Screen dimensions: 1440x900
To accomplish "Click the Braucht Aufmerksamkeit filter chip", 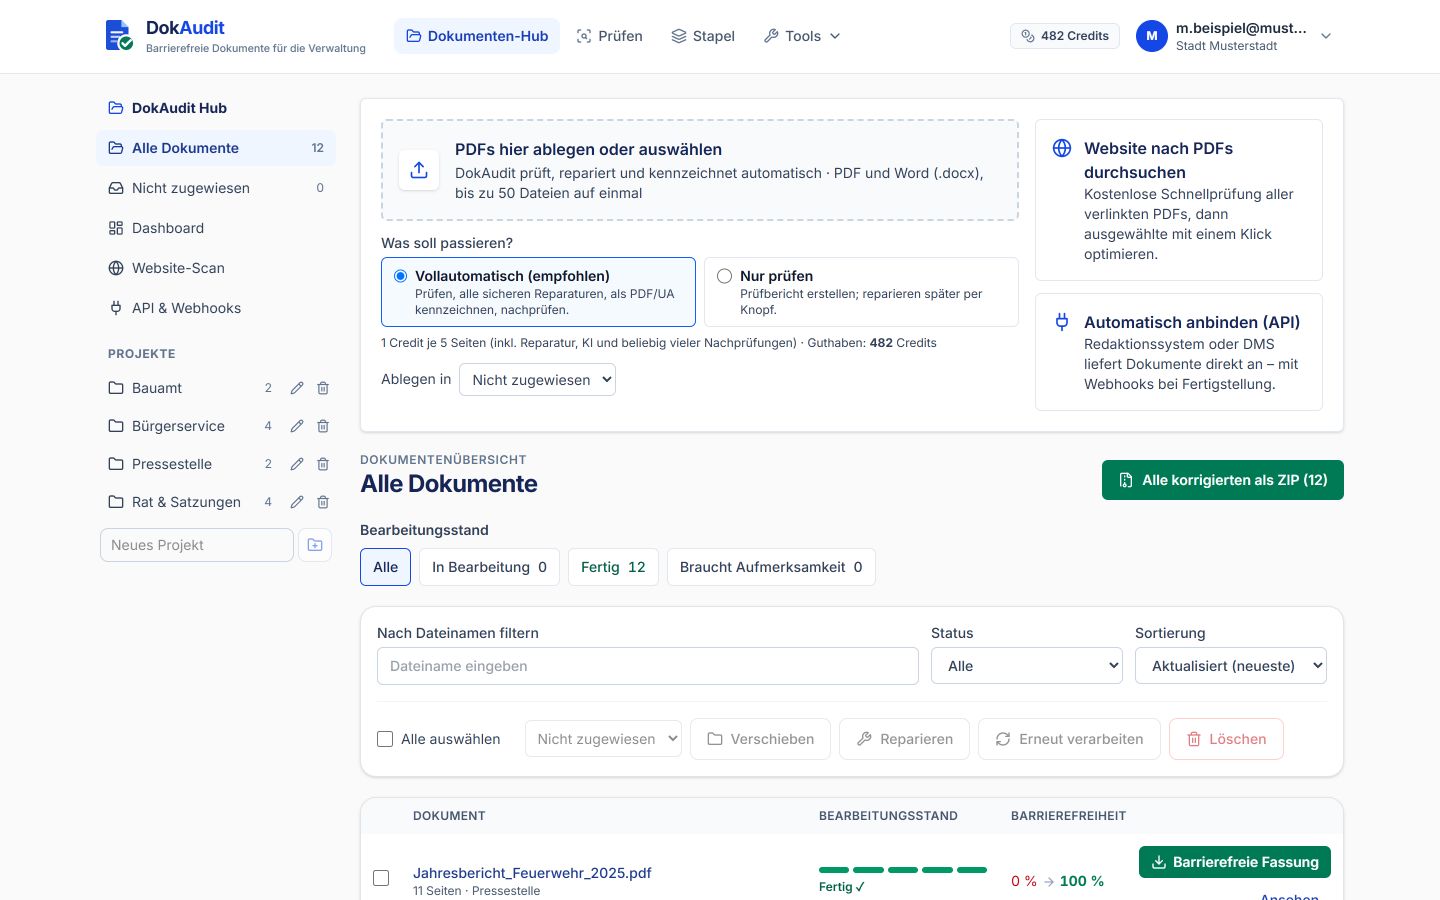I will click(771, 567).
